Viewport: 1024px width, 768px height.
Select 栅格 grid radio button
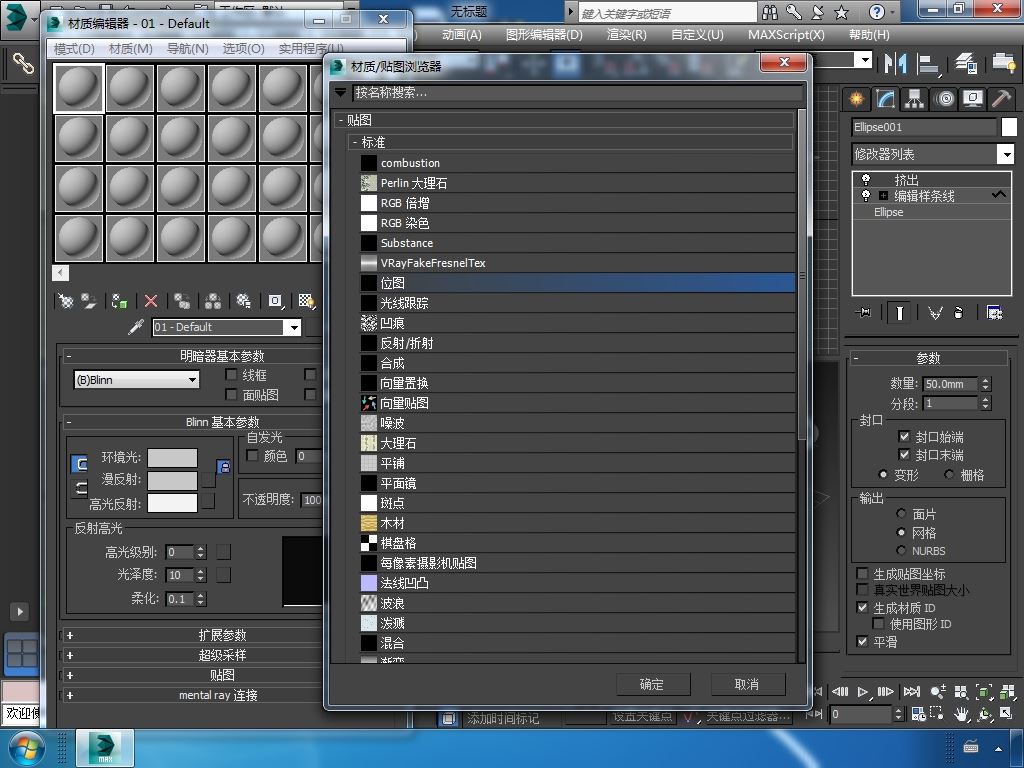(949, 475)
